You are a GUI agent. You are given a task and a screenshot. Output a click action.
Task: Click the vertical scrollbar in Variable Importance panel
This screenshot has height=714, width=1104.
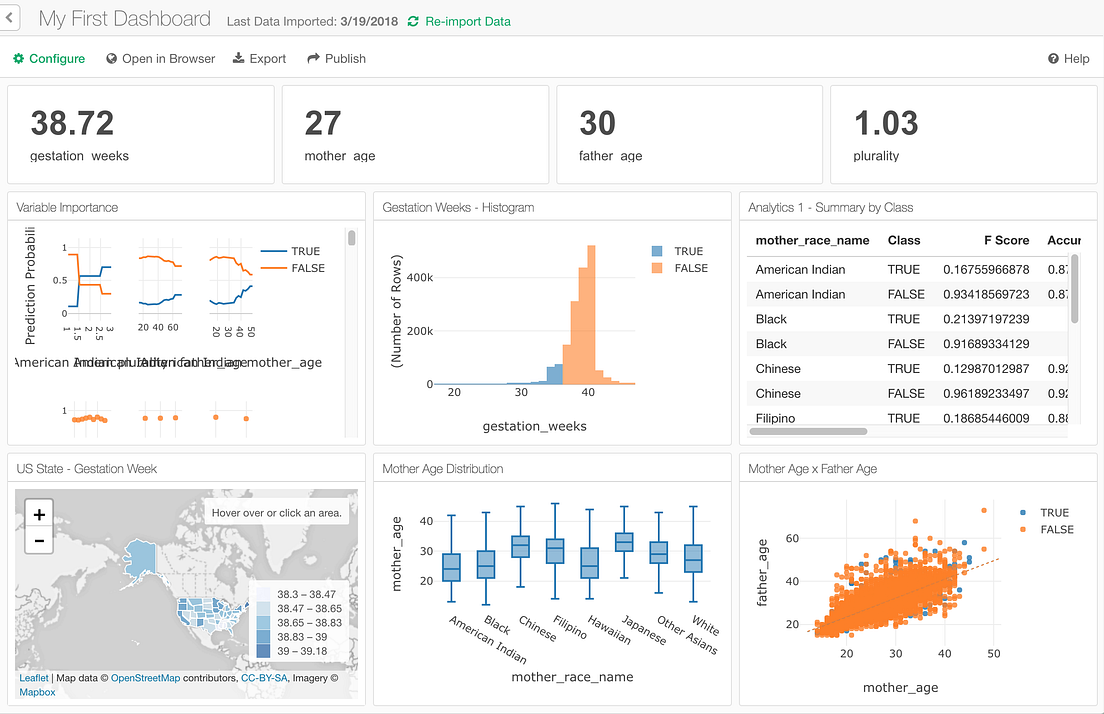tap(352, 240)
